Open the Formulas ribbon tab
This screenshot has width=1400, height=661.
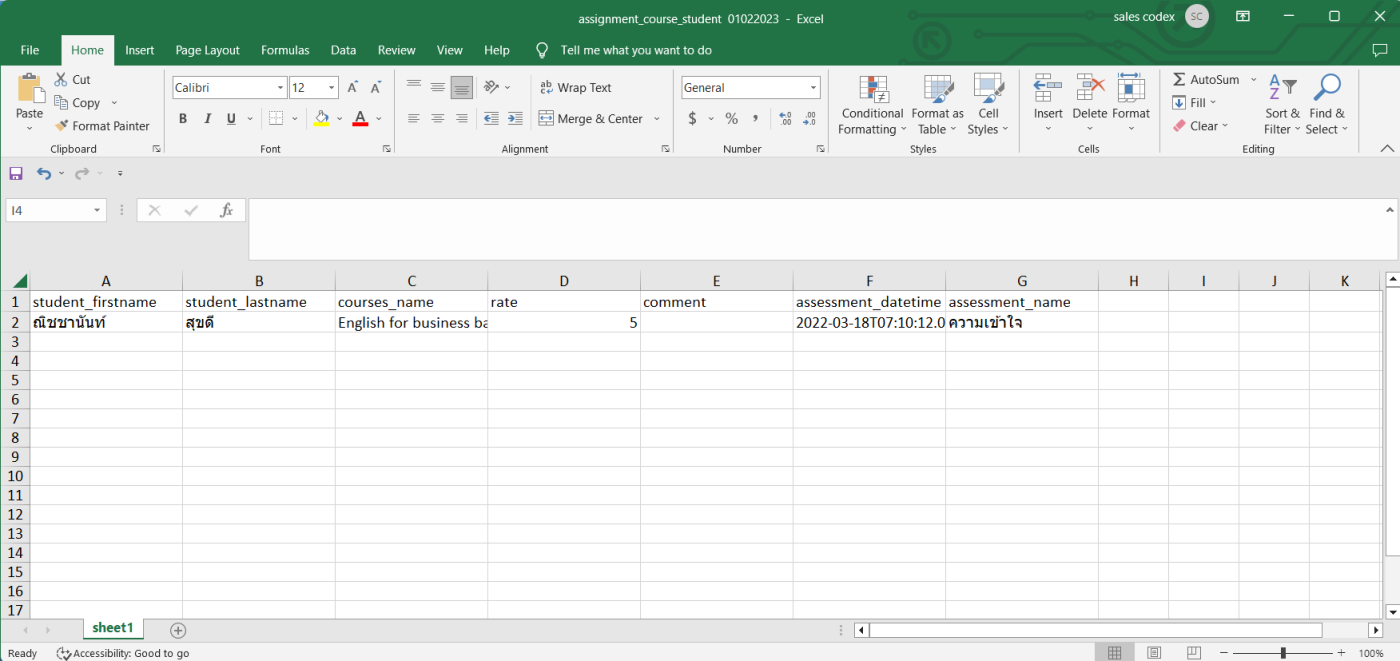click(285, 50)
